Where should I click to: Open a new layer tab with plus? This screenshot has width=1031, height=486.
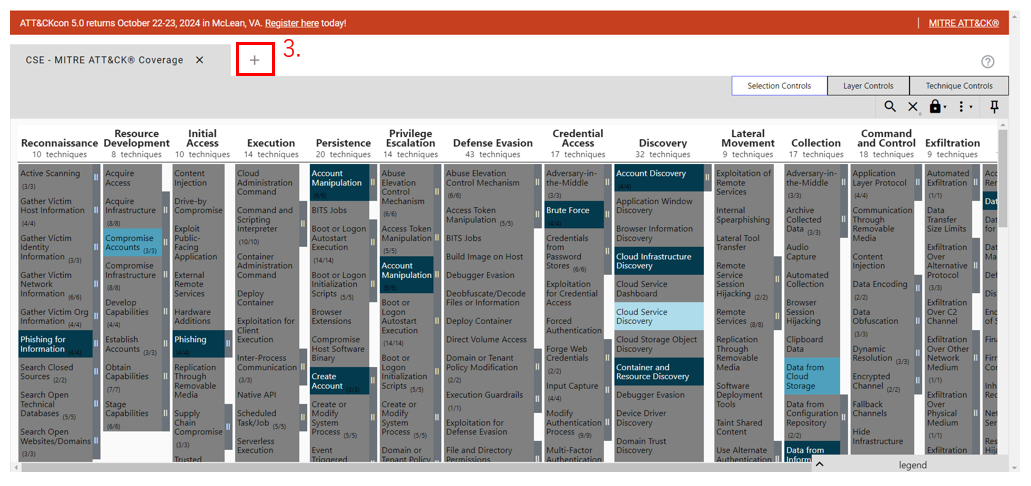click(x=254, y=60)
